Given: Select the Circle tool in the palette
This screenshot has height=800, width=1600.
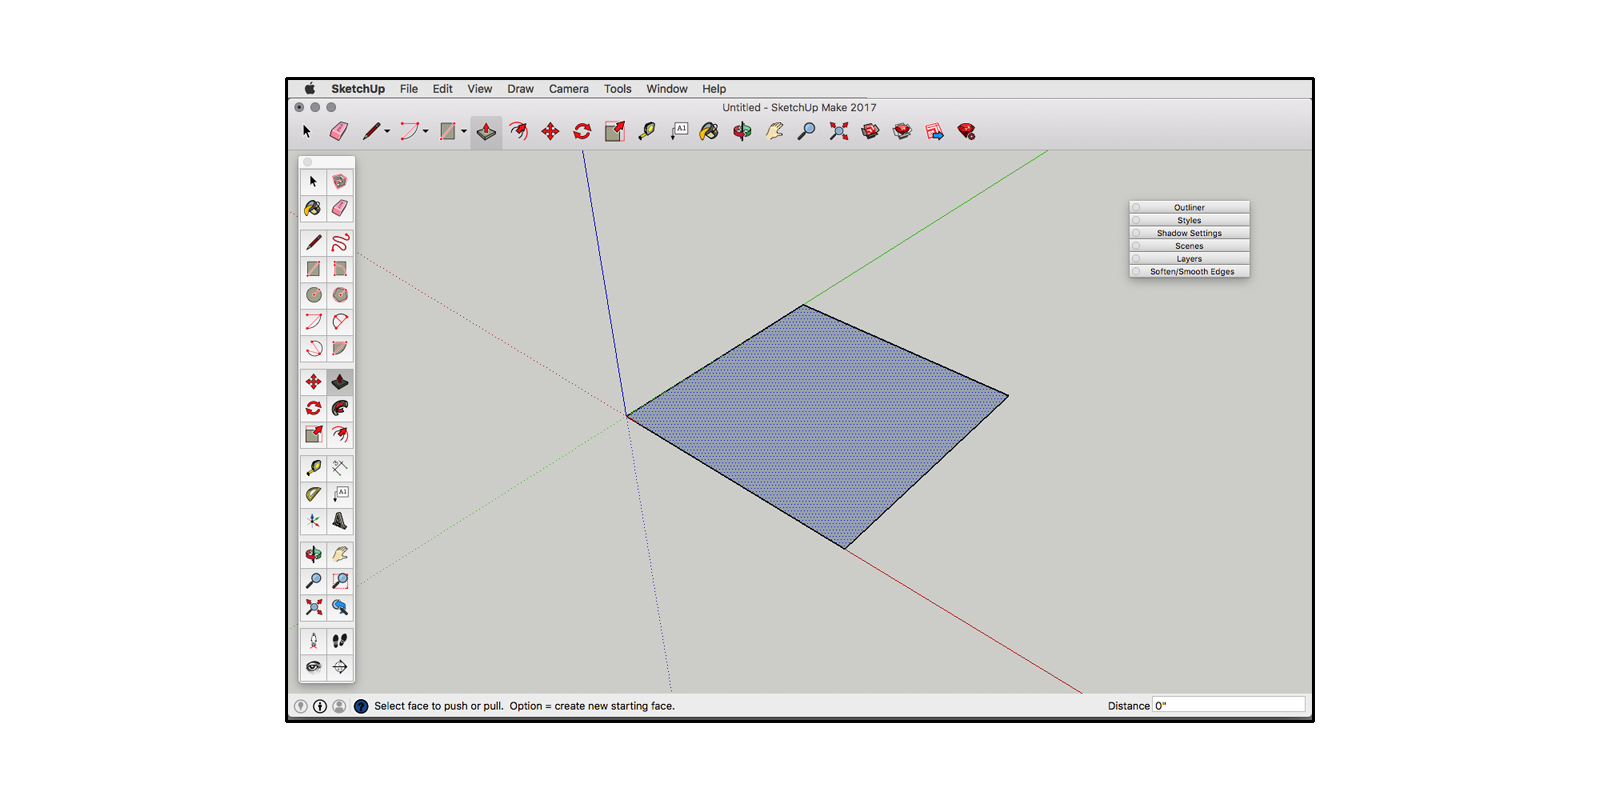Looking at the screenshot, I should (x=314, y=295).
